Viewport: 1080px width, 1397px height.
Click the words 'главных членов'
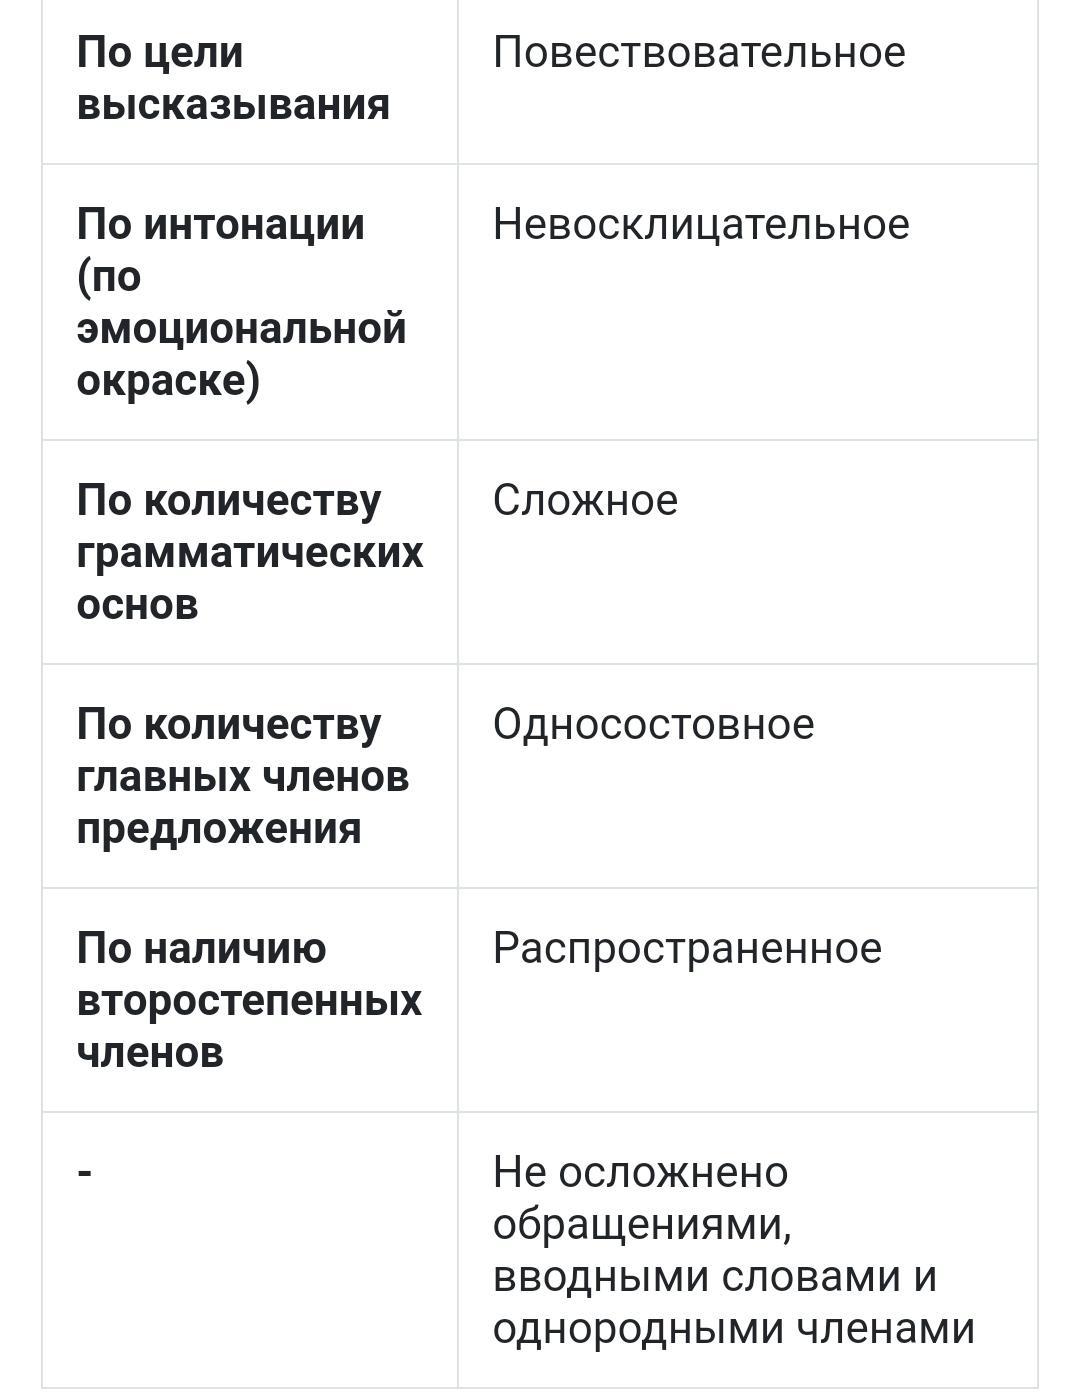pyautogui.click(x=243, y=776)
